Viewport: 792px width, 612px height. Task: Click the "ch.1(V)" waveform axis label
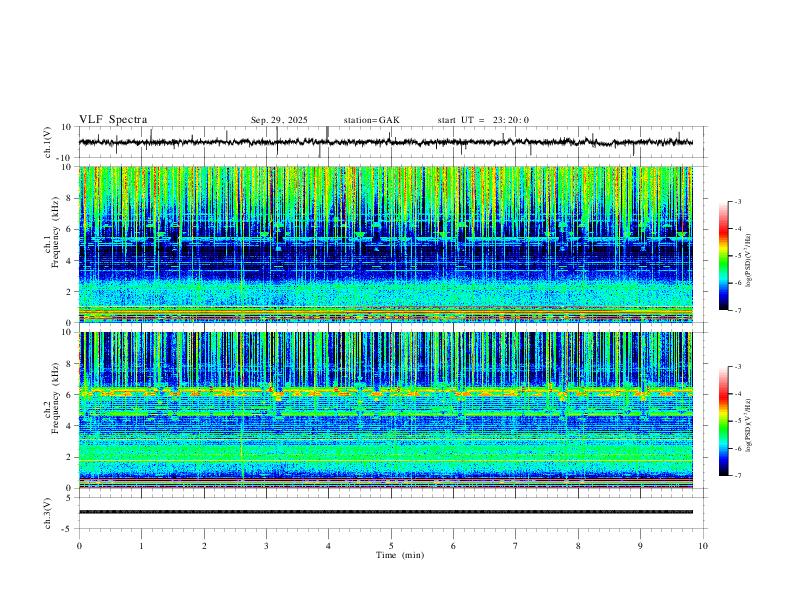click(x=48, y=142)
